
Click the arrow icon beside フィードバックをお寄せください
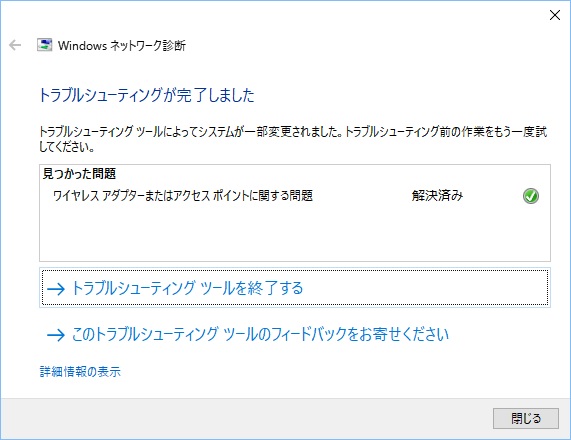(x=56, y=335)
